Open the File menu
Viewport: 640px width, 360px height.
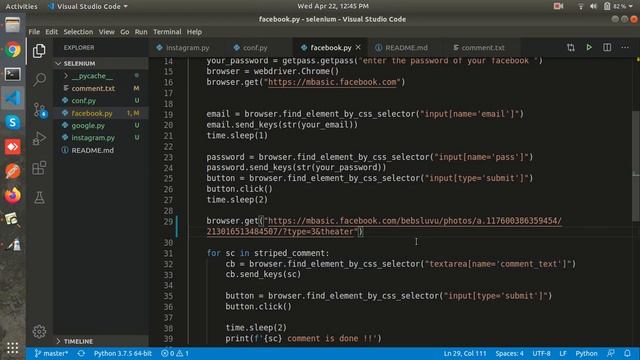tap(34, 32)
